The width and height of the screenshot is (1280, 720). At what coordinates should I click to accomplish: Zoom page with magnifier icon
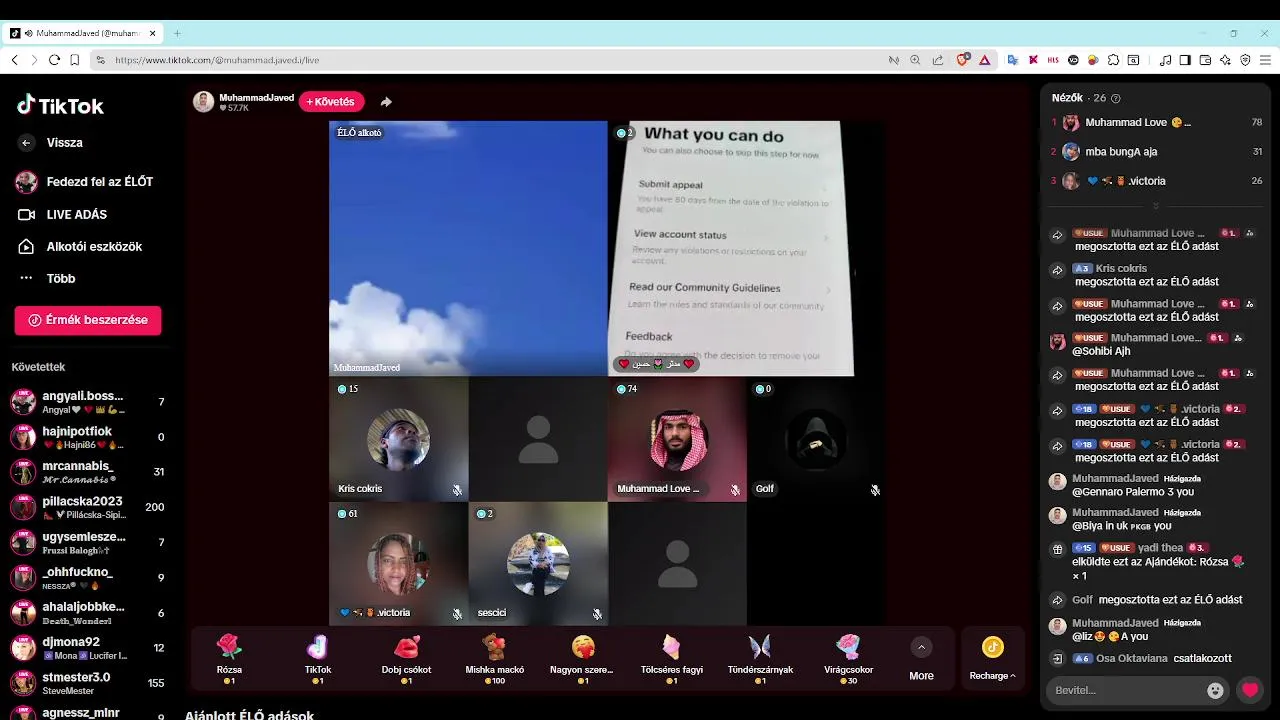[x=915, y=60]
